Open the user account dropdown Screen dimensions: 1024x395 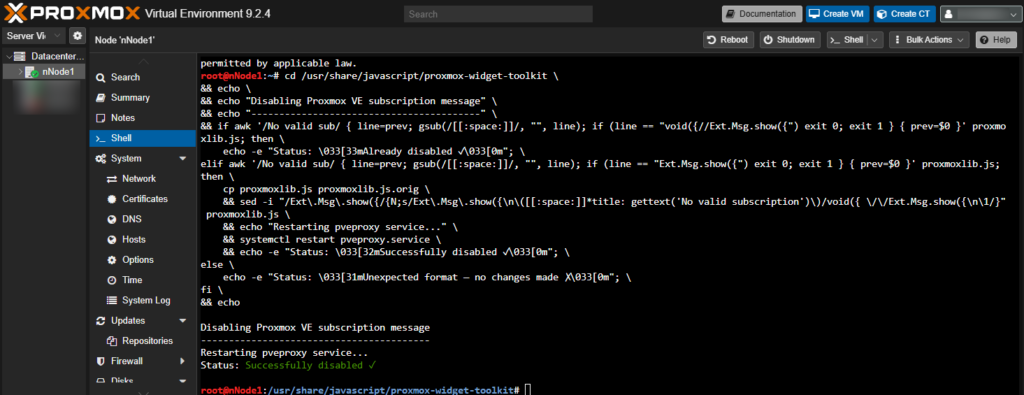click(x=980, y=14)
